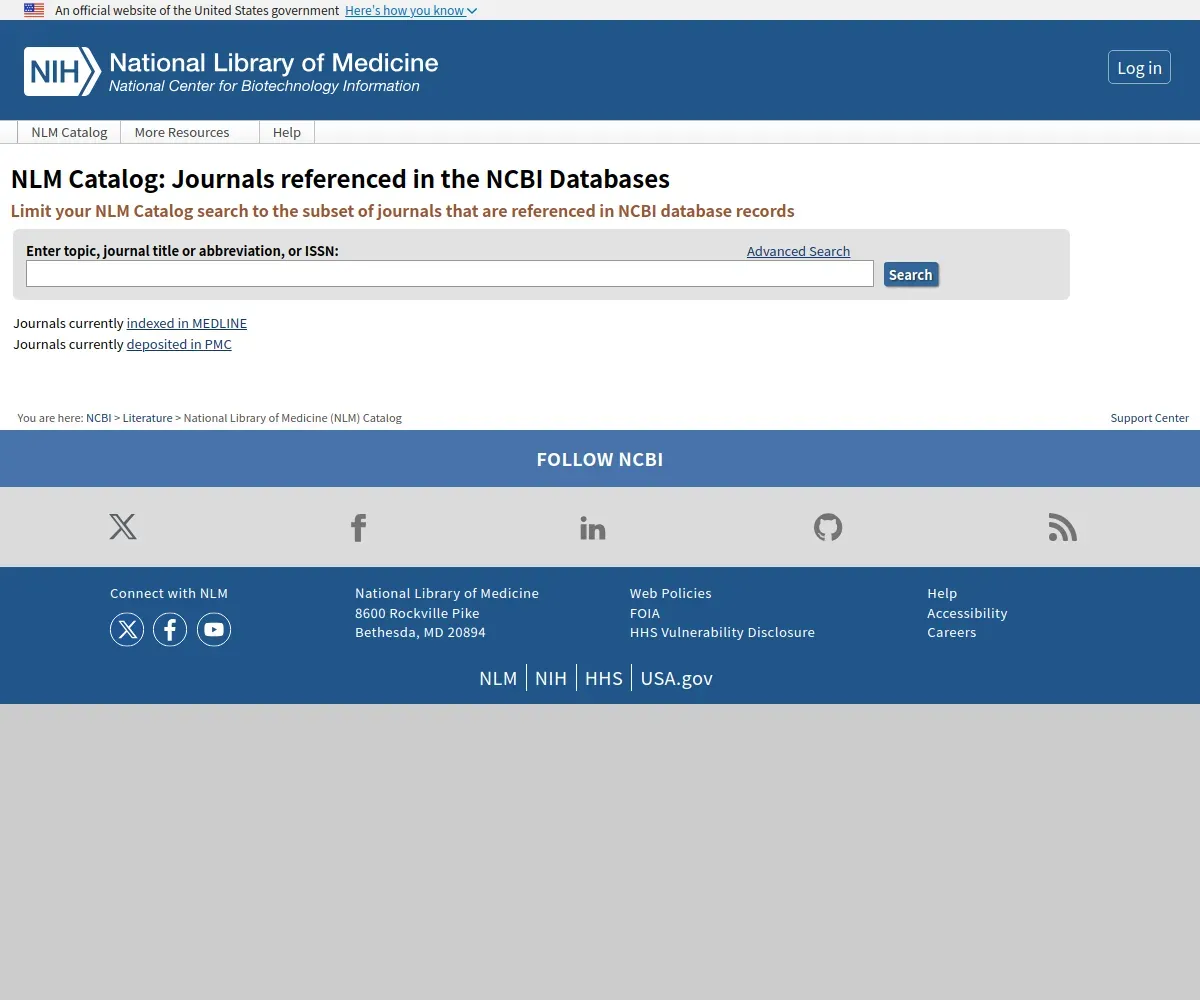Click the HHS link in the bottom footer
This screenshot has height=1000, width=1200.
[604, 678]
